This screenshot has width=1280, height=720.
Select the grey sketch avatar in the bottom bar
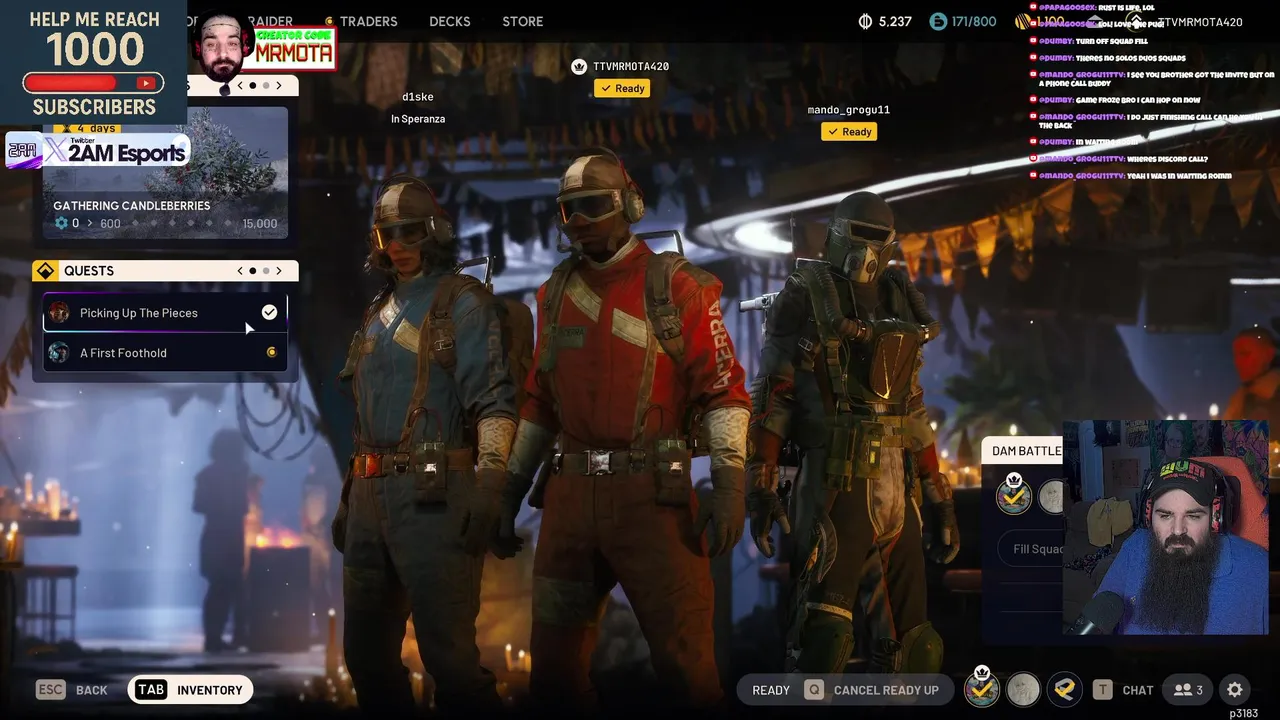(x=1023, y=689)
